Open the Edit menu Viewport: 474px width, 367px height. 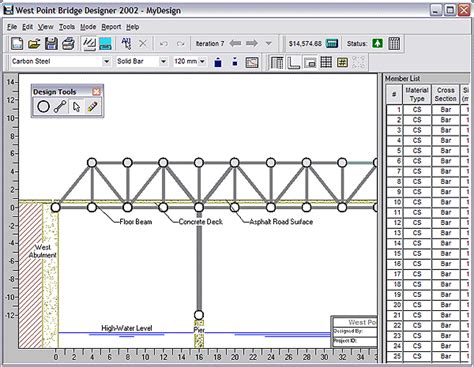tap(28, 27)
